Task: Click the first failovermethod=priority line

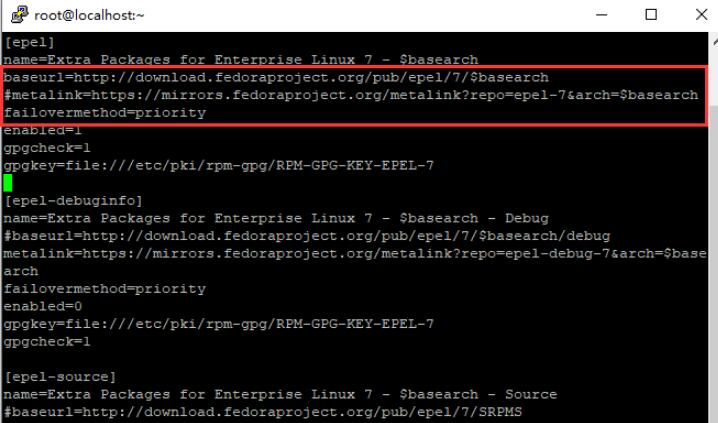Action: pyautogui.click(x=105, y=113)
